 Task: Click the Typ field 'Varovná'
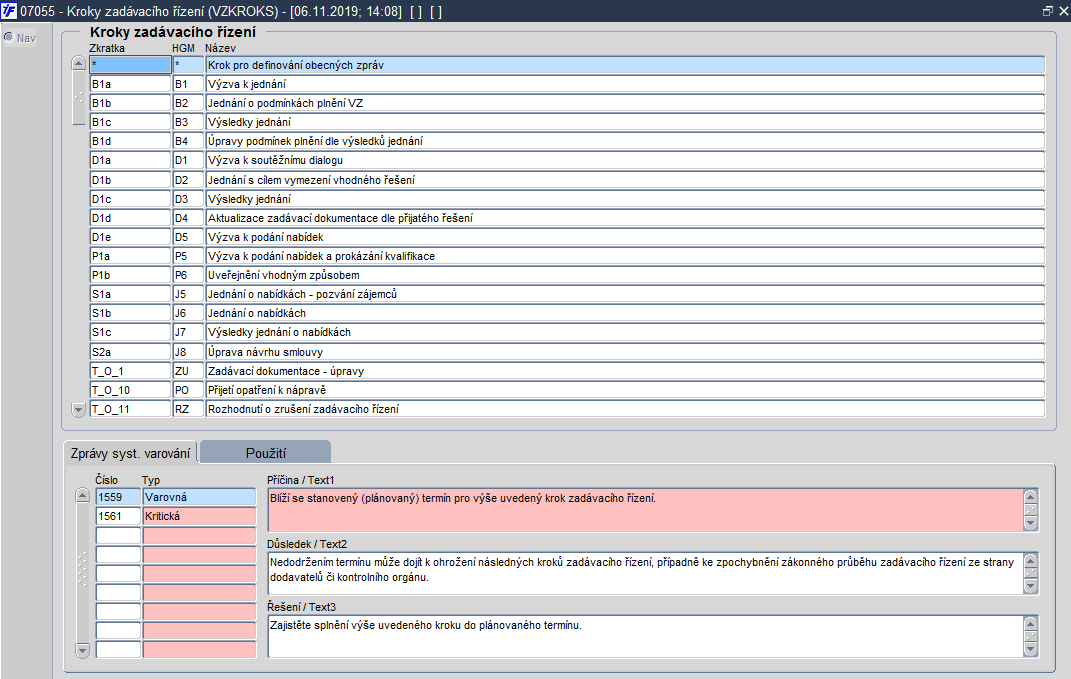click(199, 497)
